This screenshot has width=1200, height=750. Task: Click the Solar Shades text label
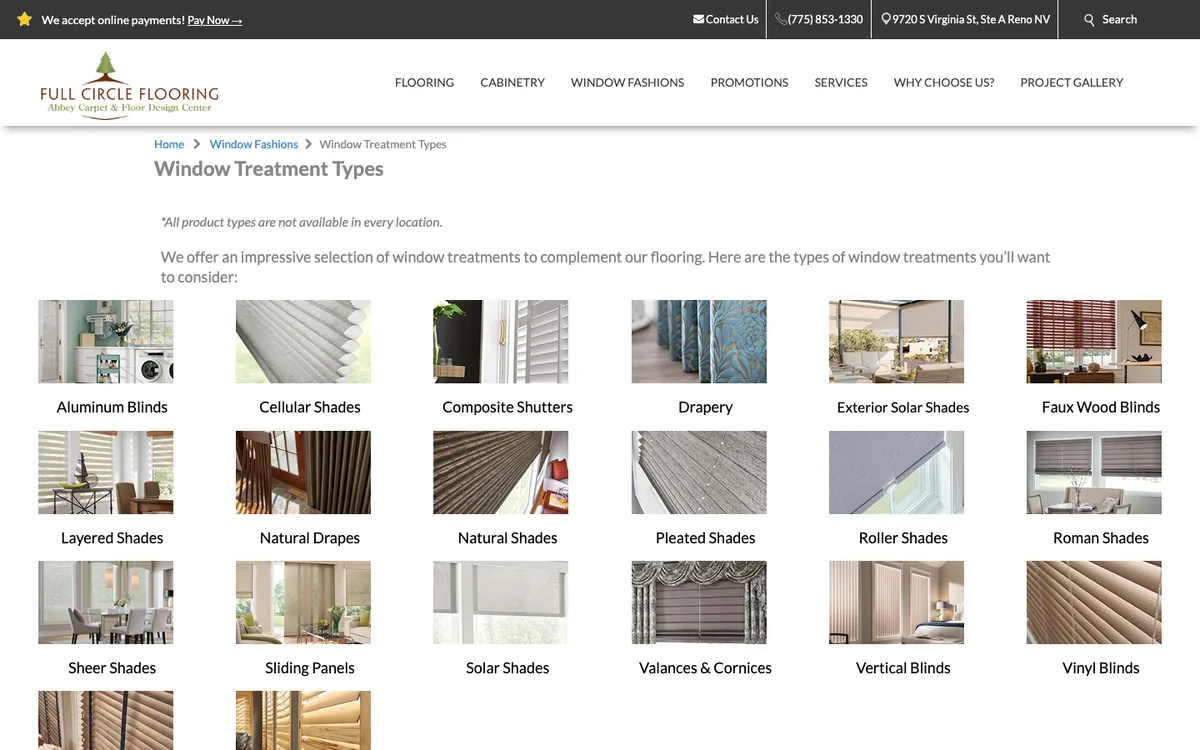(508, 668)
